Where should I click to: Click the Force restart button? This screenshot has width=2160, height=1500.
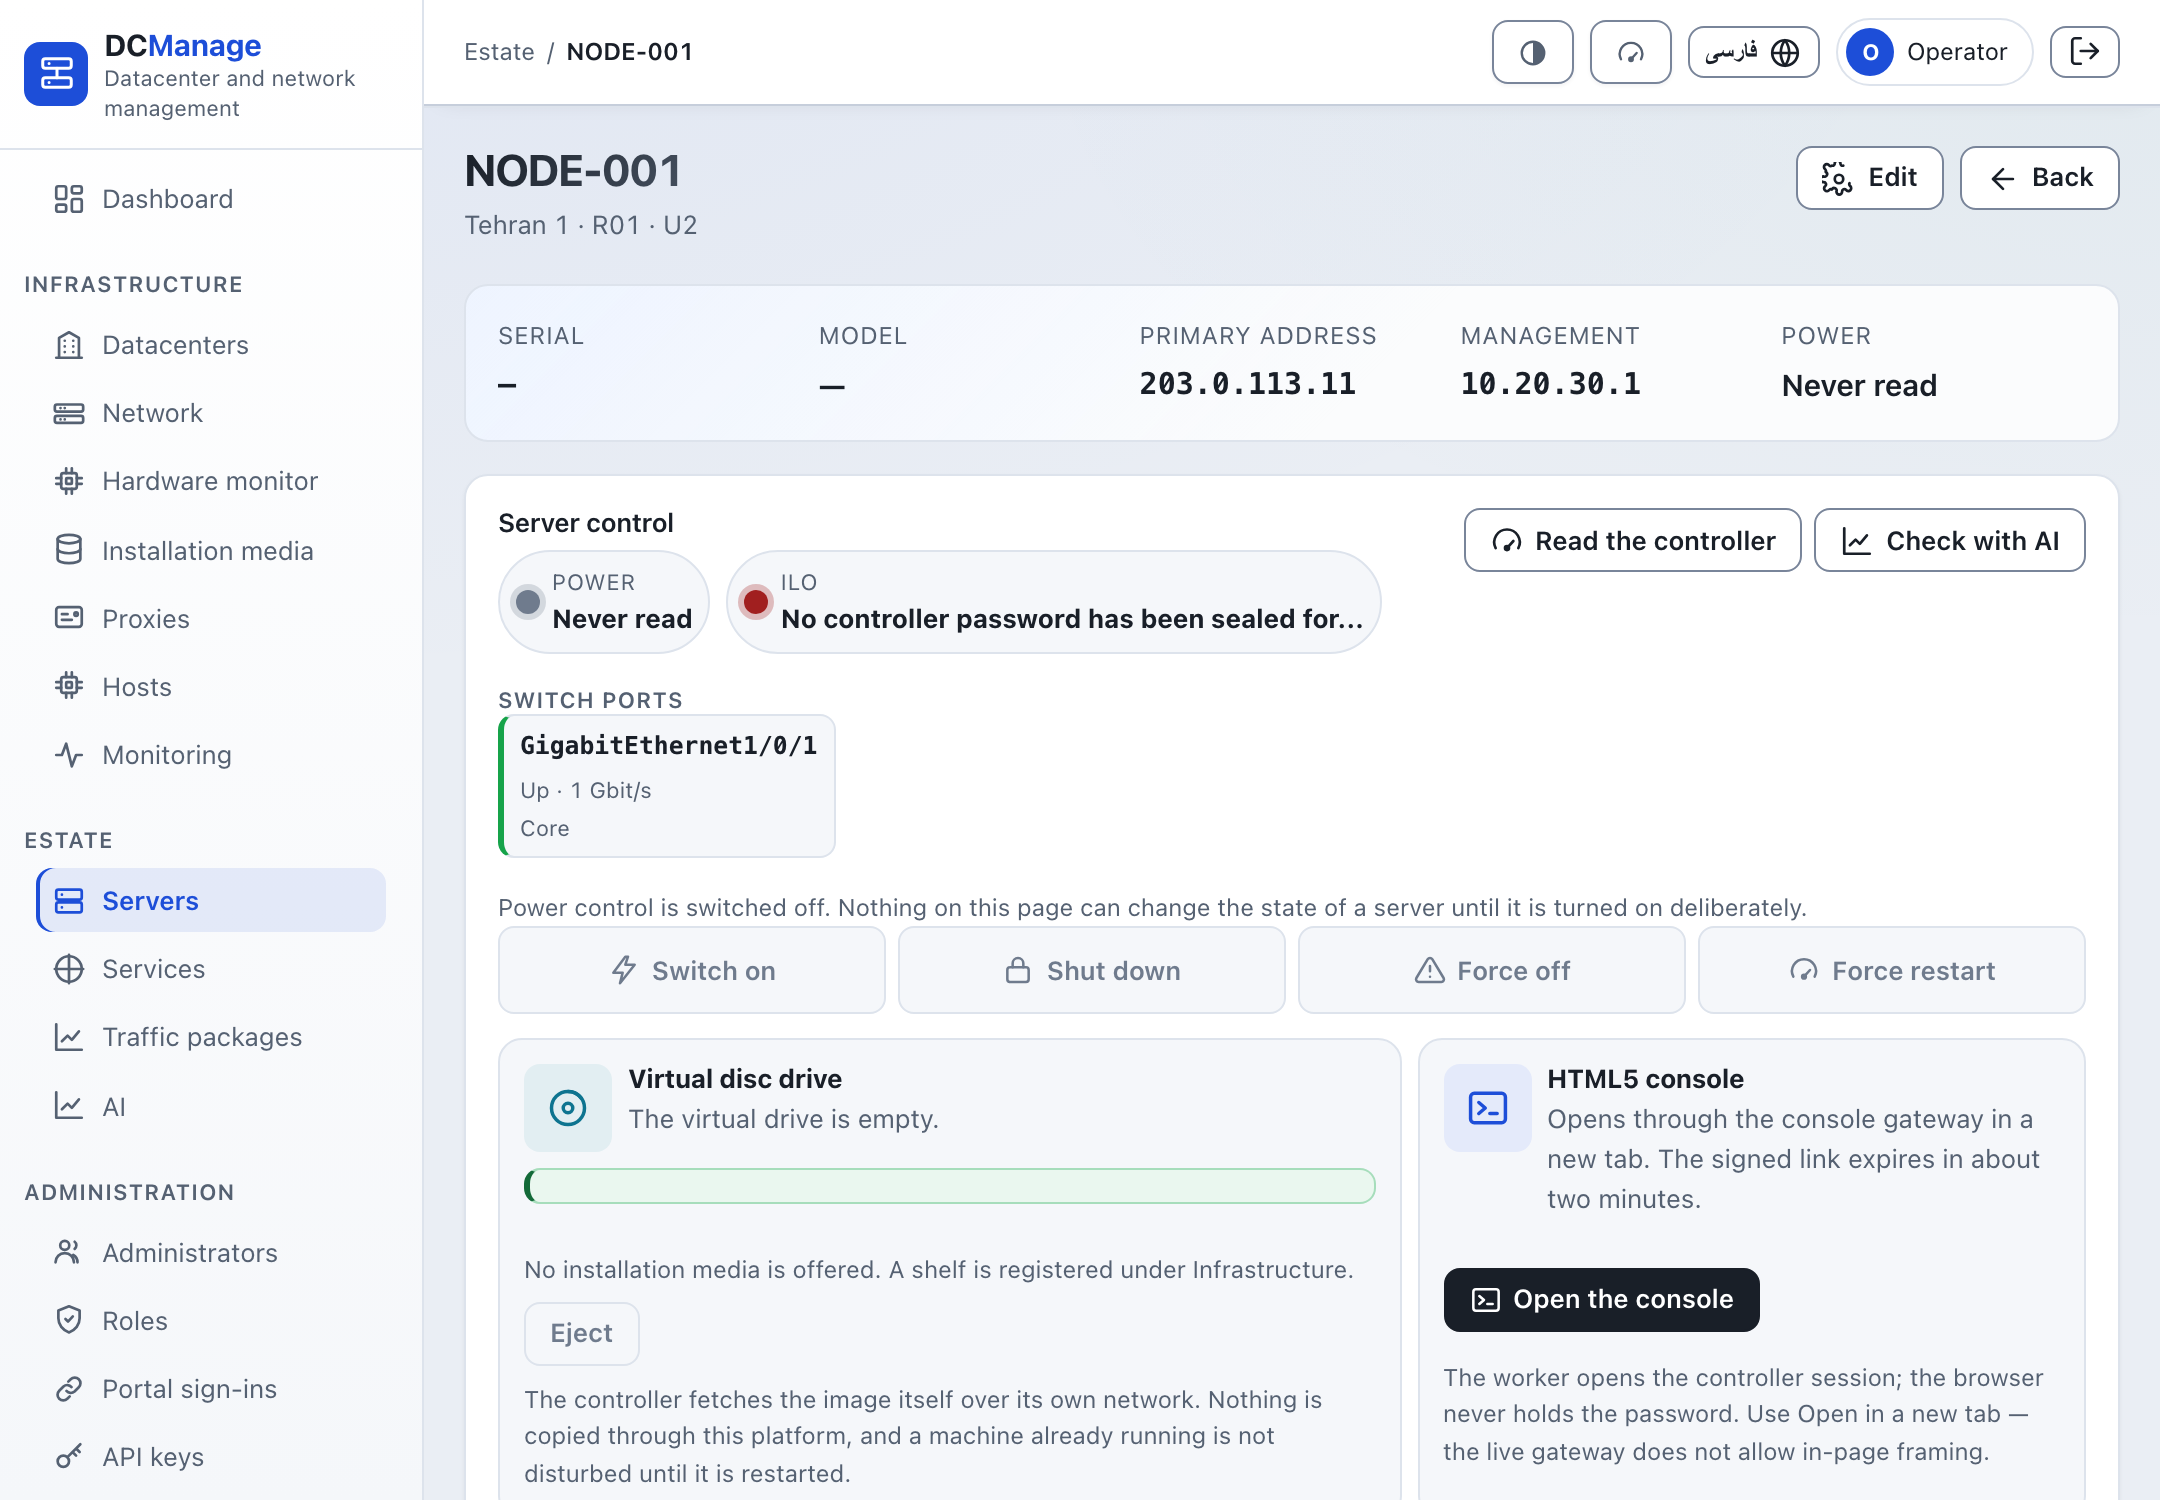coord(1891,970)
